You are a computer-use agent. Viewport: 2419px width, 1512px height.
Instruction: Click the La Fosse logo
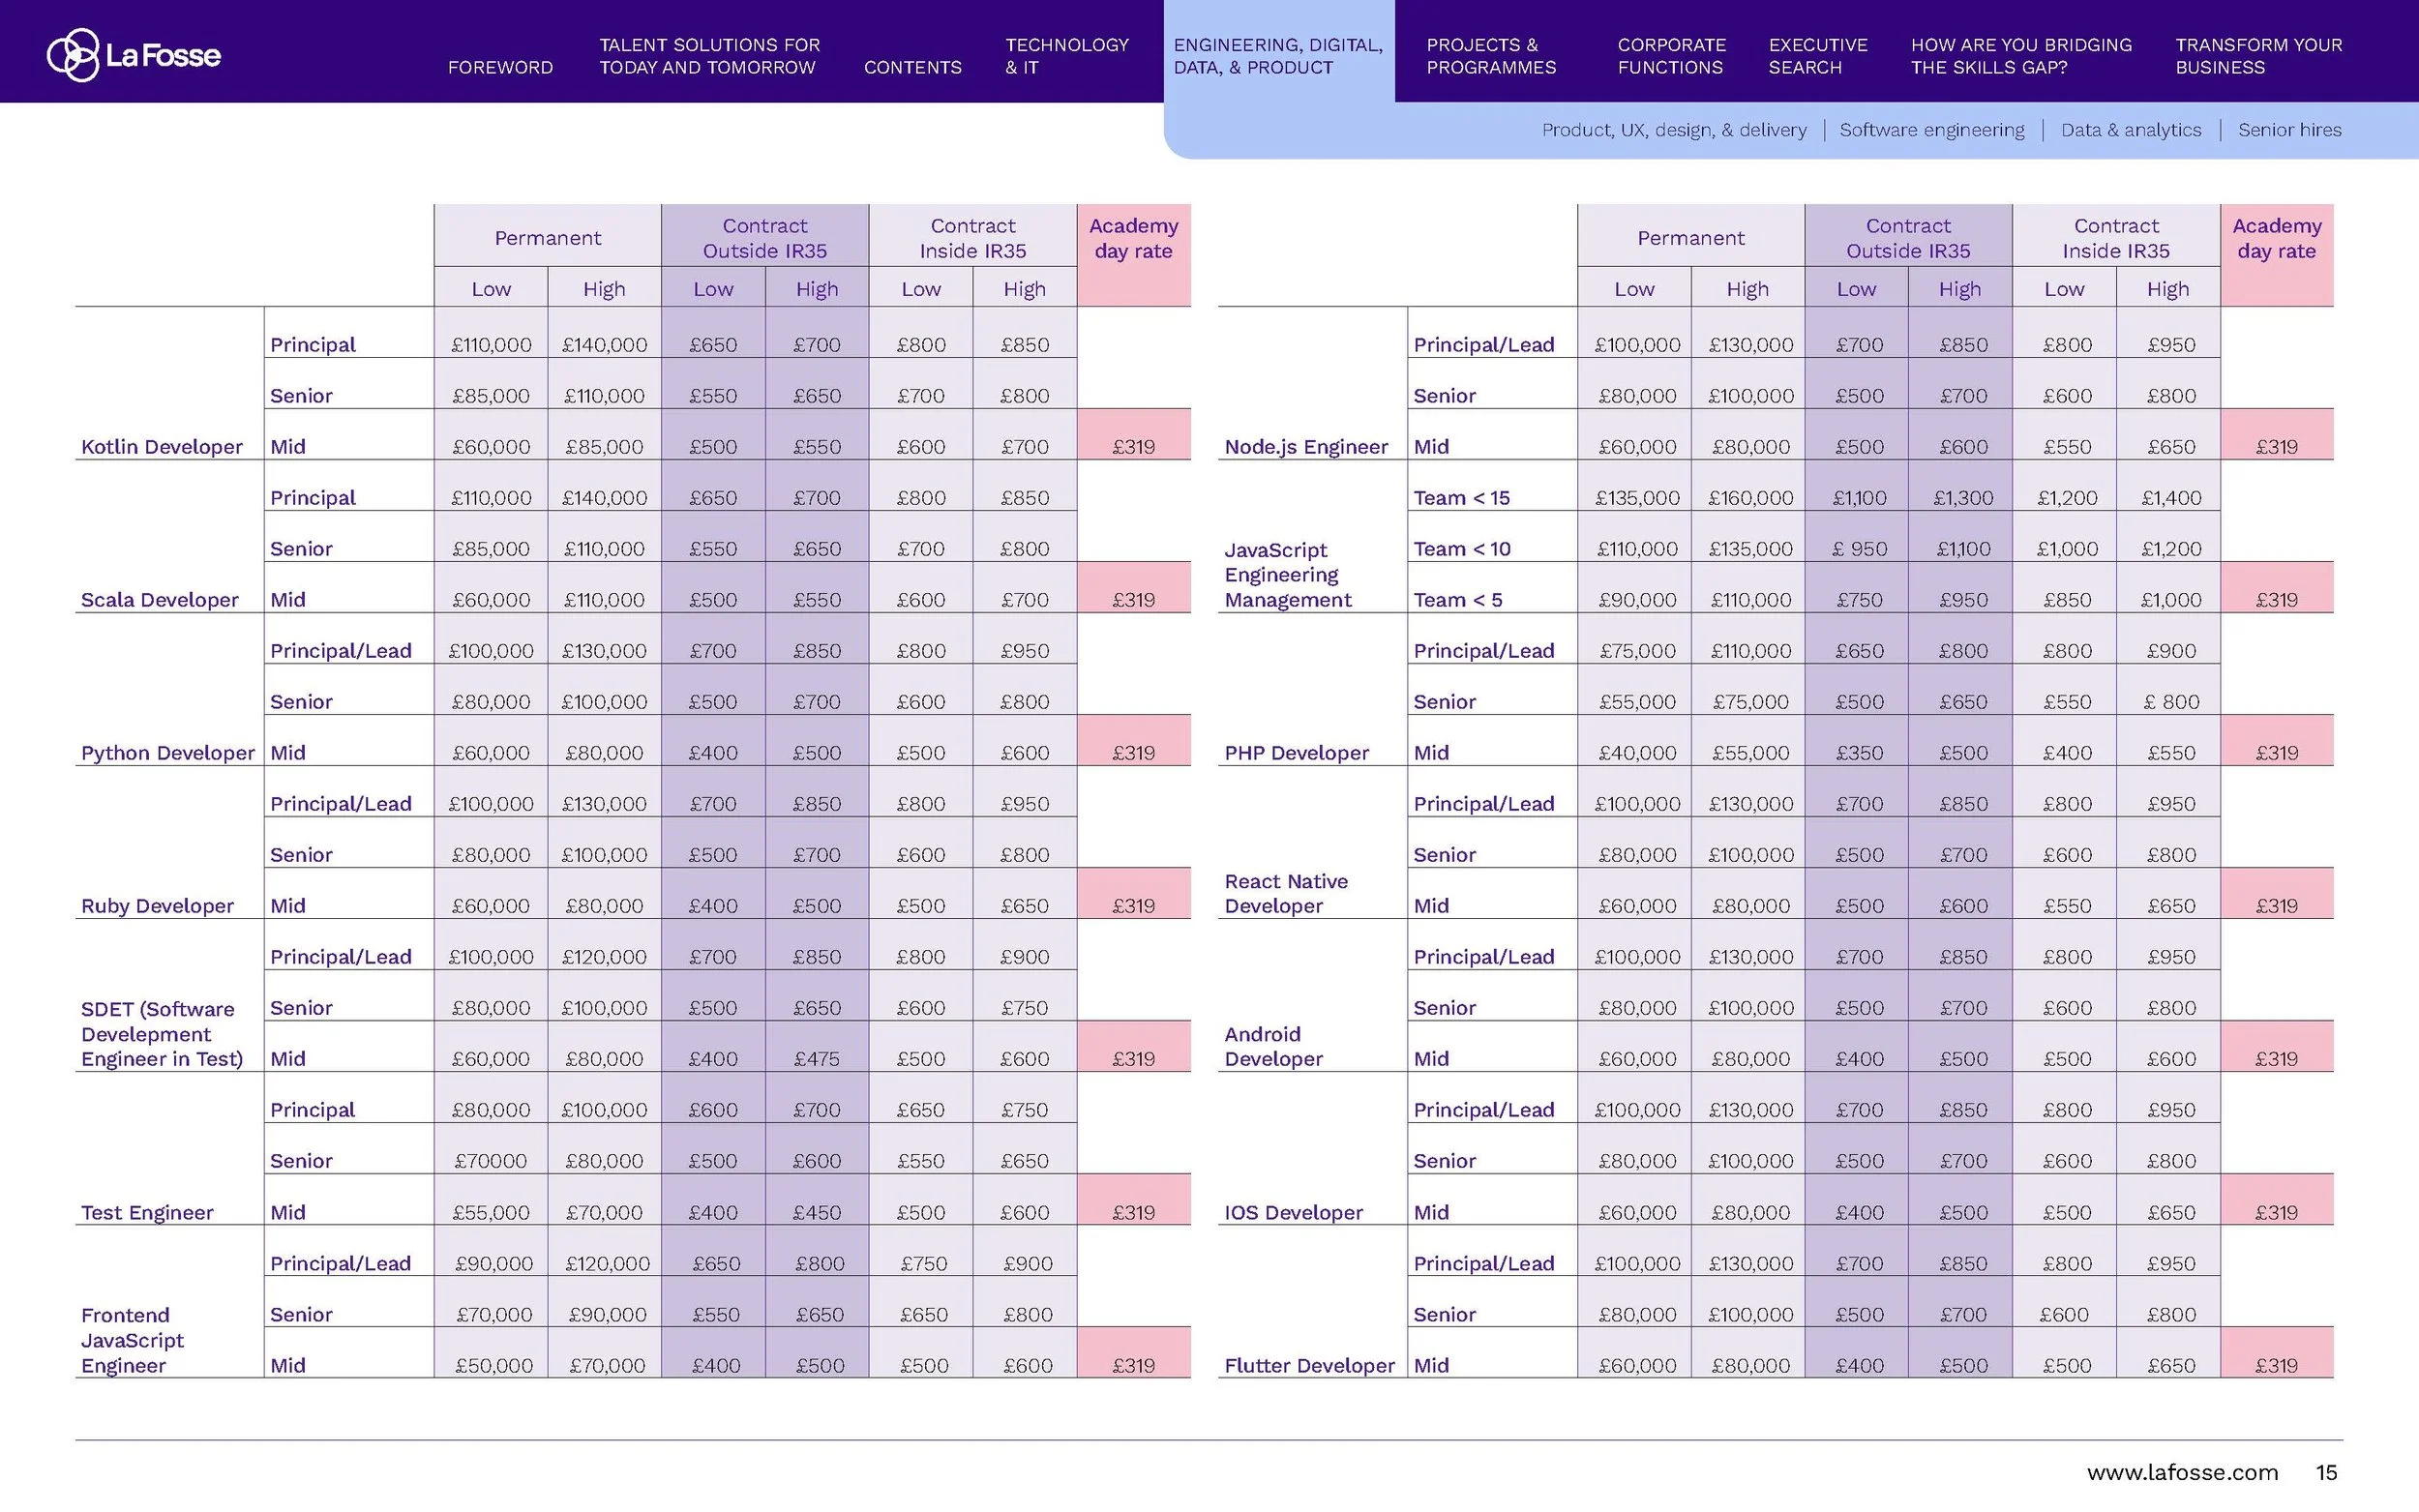pyautogui.click(x=133, y=55)
